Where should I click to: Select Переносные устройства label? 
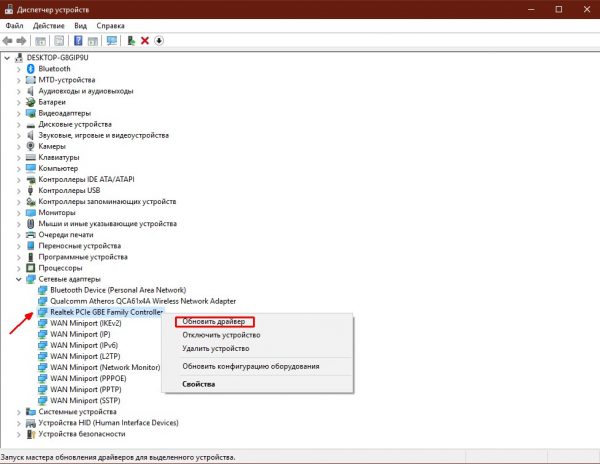(80, 246)
